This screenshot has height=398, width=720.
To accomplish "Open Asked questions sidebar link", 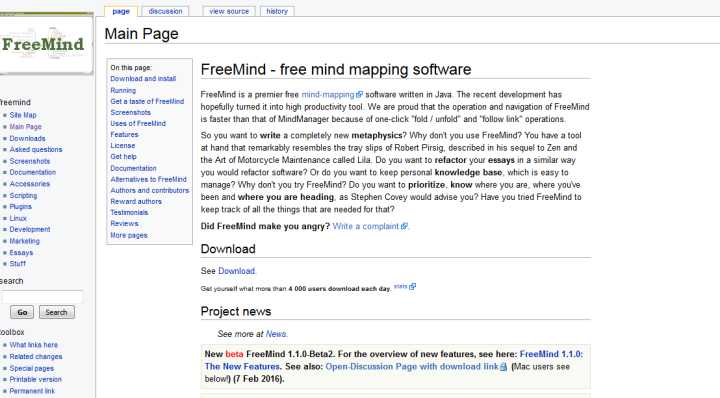I will coord(36,150).
